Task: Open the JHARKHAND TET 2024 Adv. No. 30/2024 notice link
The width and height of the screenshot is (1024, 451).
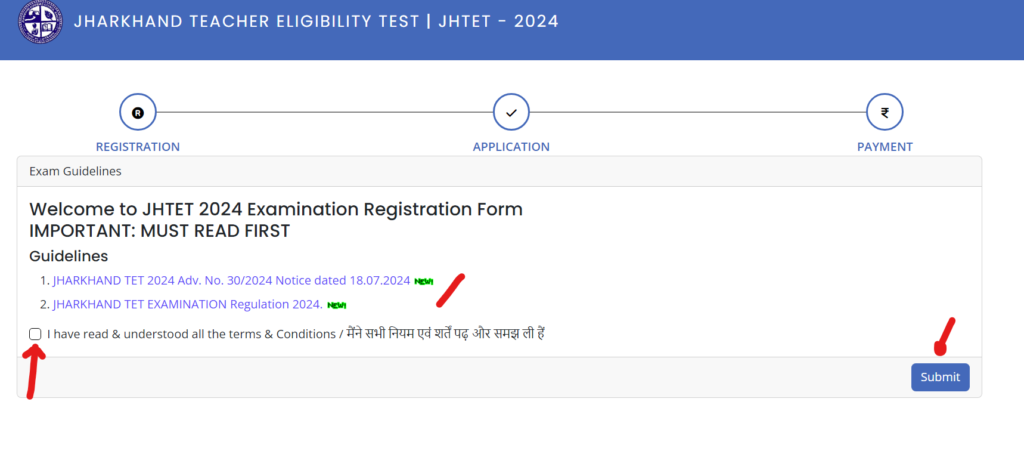Action: coord(231,281)
